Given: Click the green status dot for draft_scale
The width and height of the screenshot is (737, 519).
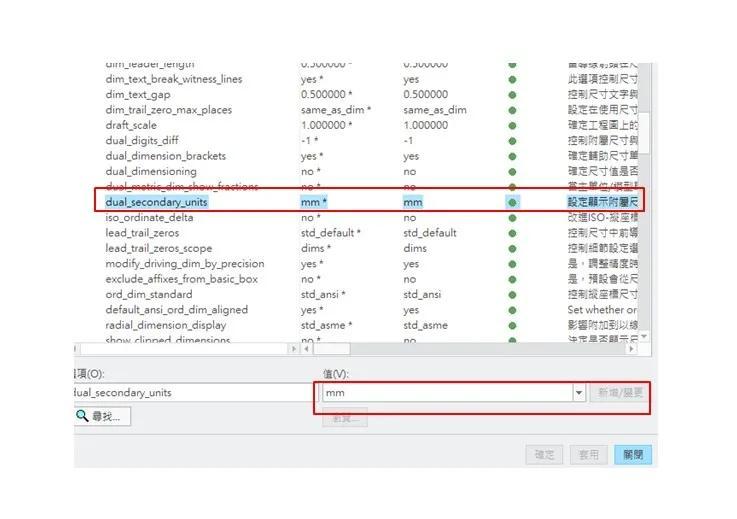Looking at the screenshot, I should click(x=512, y=126).
